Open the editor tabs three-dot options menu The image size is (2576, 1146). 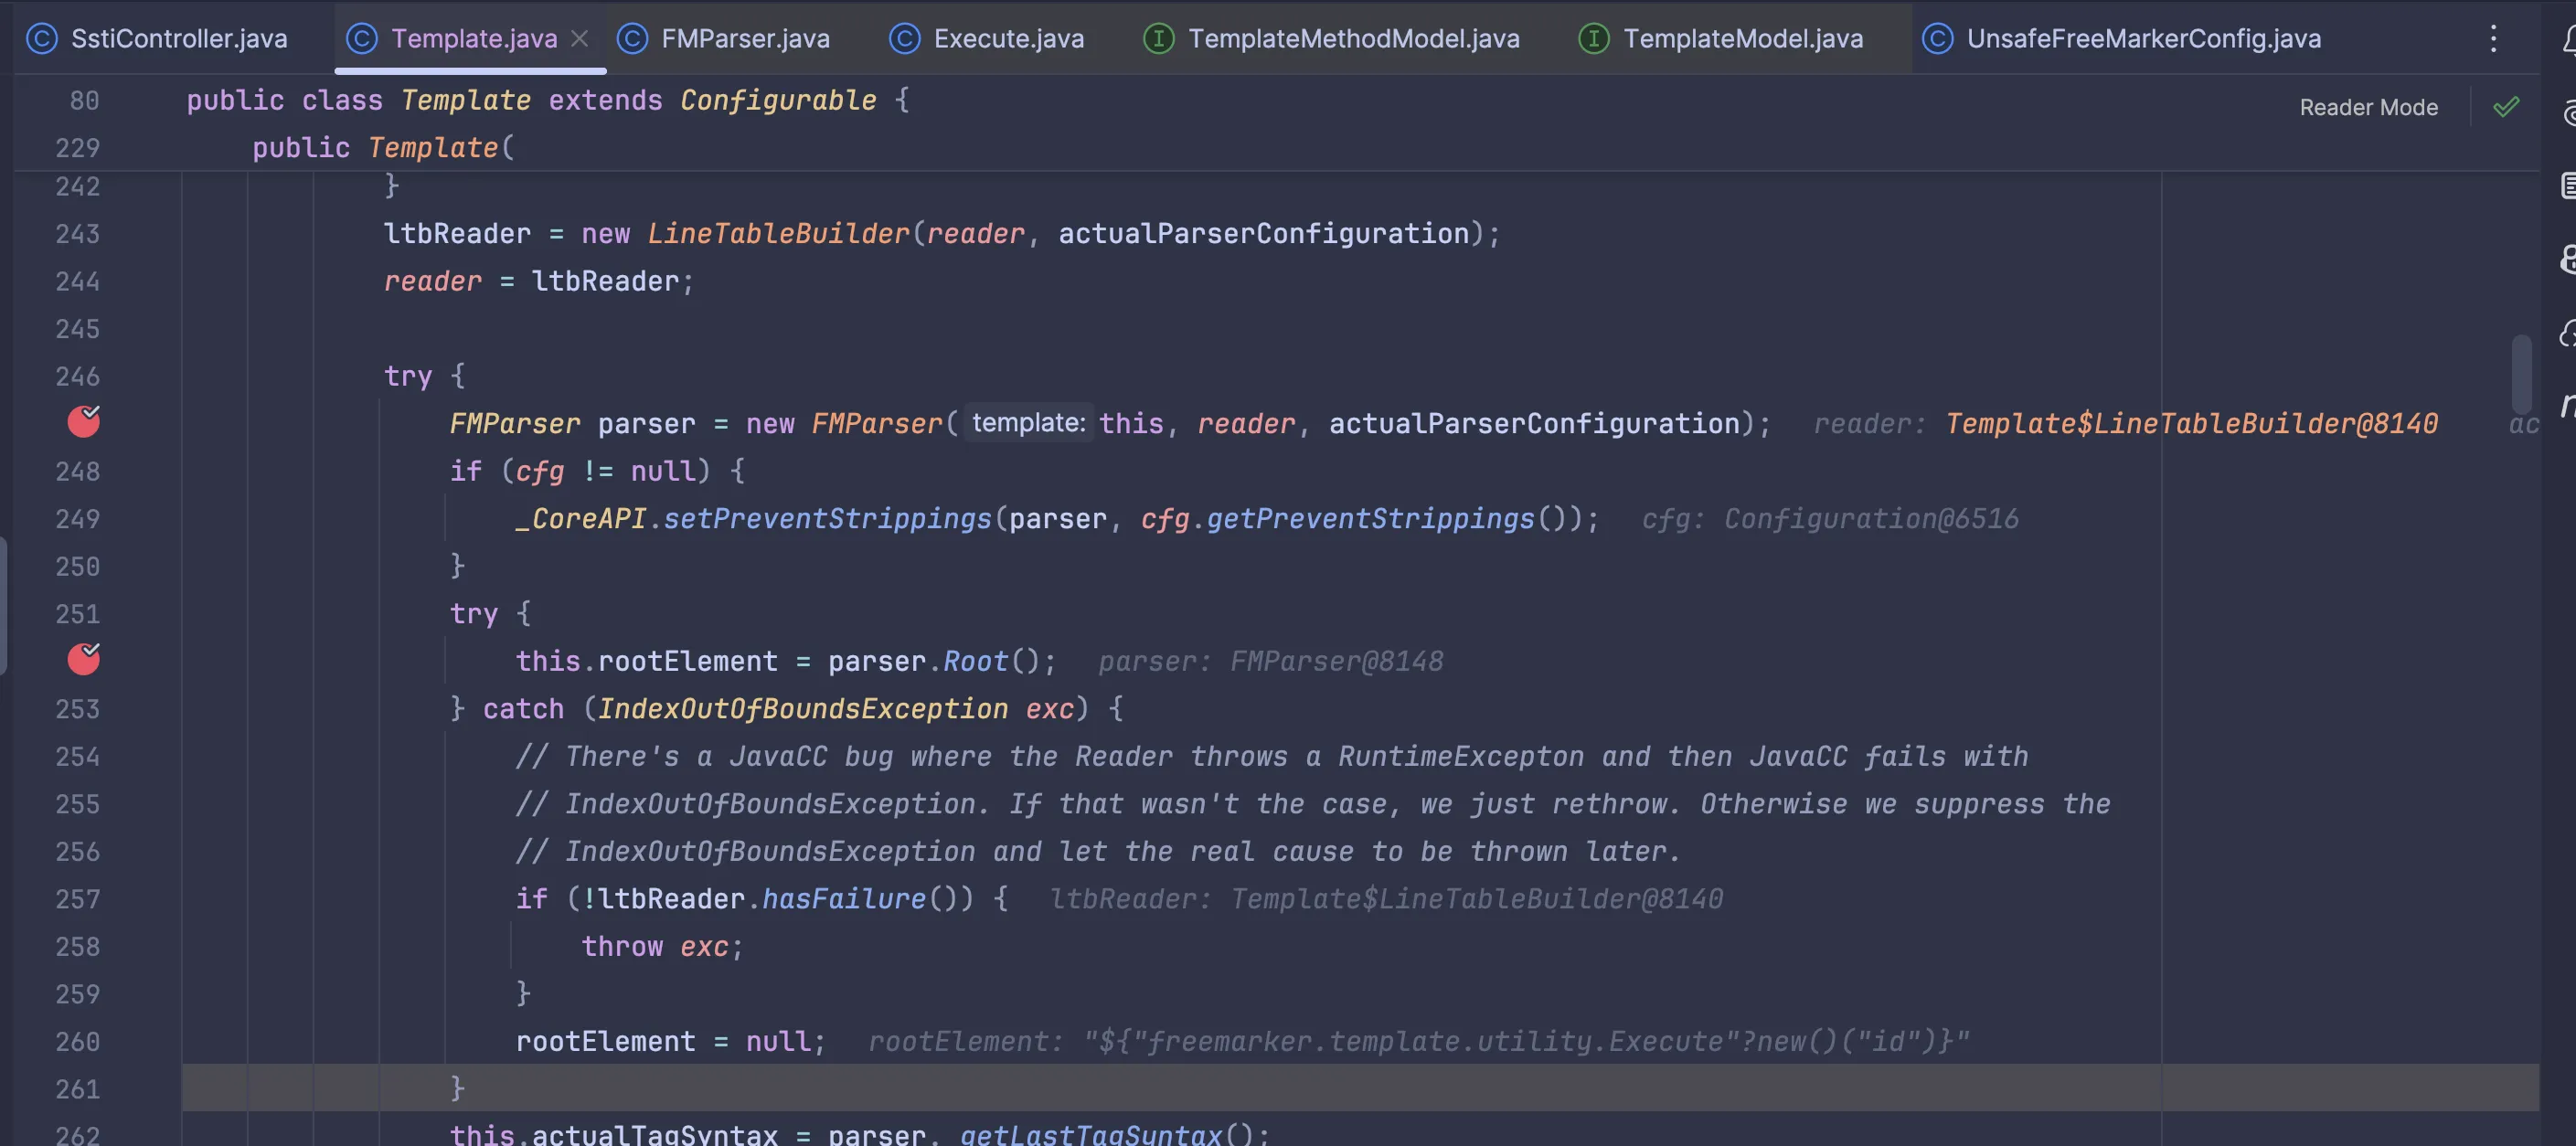[2493, 38]
